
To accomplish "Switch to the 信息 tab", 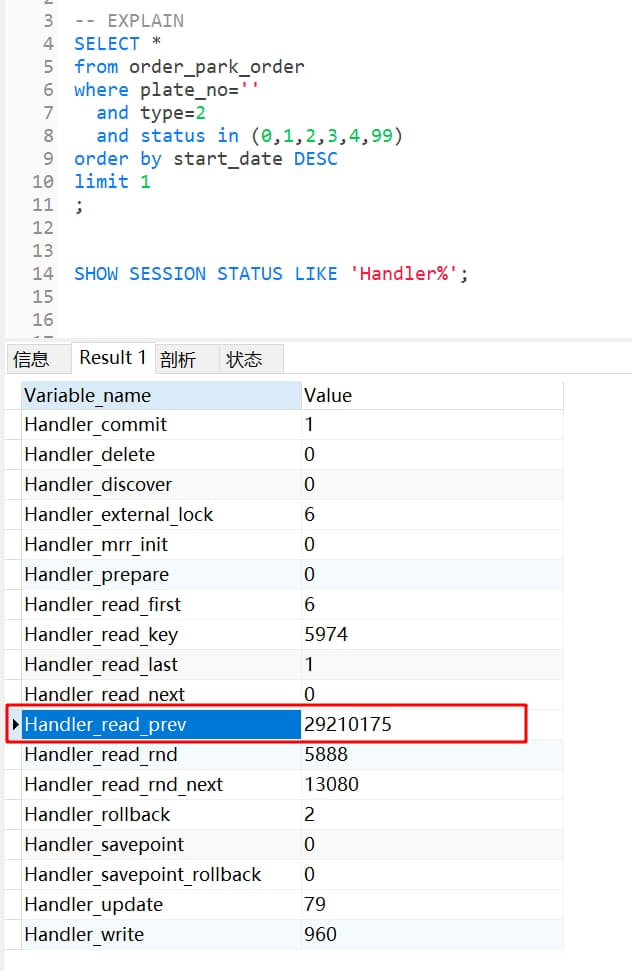I will 31,359.
